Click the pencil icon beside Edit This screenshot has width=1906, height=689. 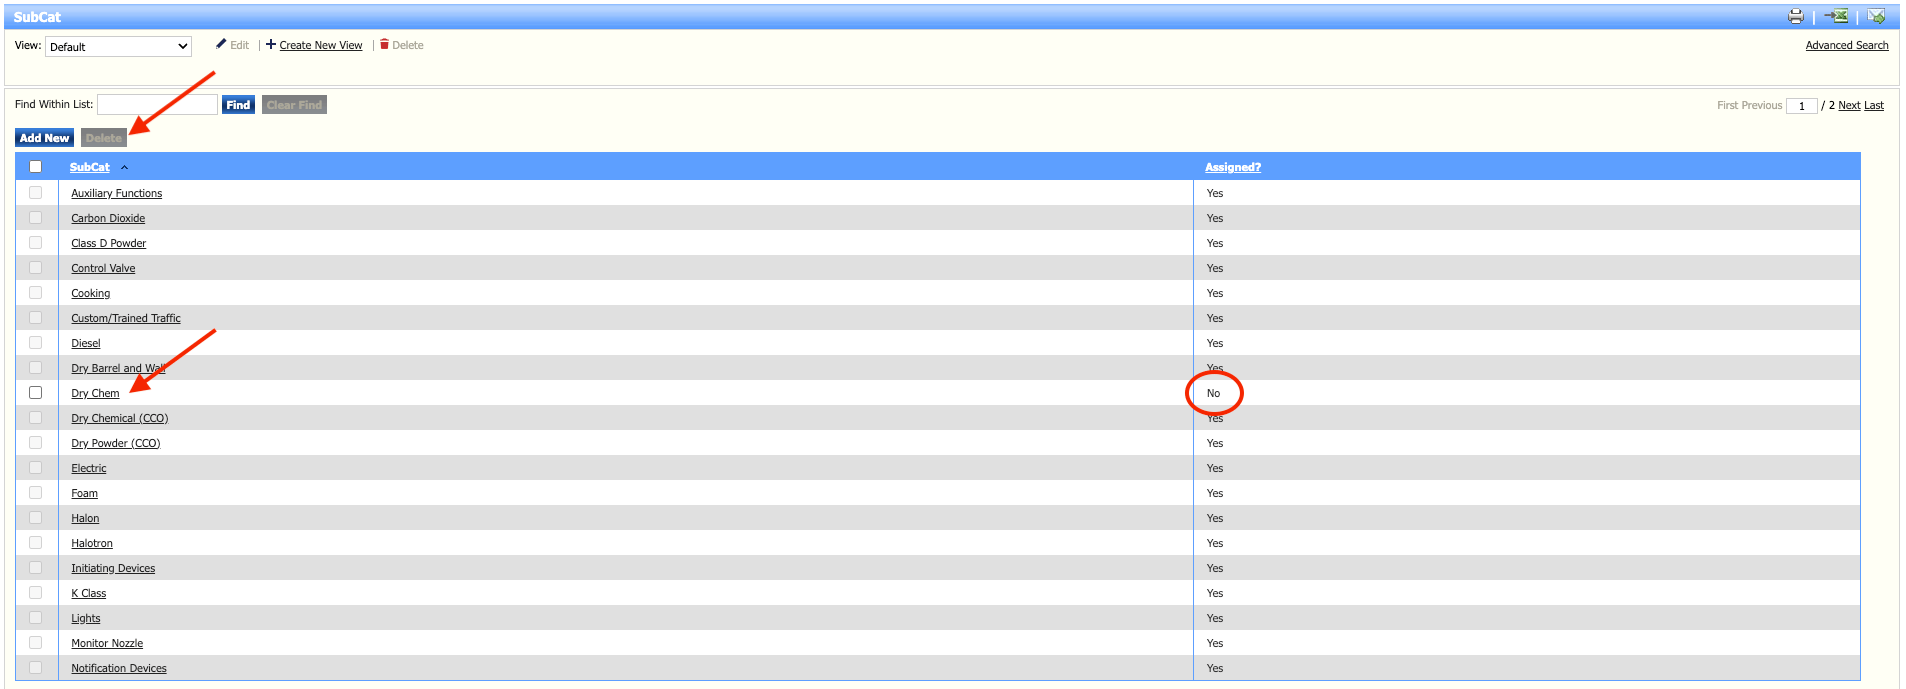tap(221, 44)
